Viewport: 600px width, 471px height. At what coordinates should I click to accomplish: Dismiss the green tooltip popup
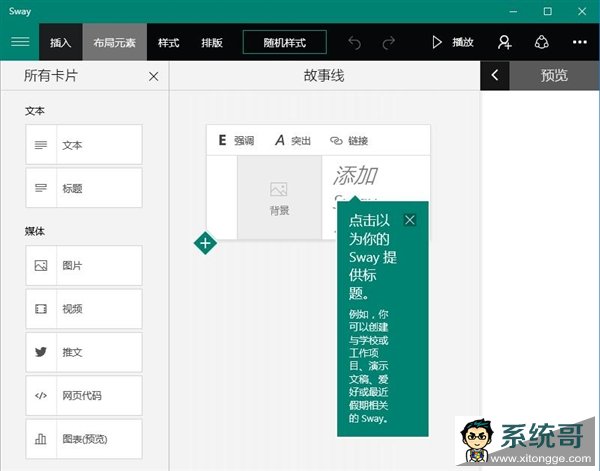(409, 220)
